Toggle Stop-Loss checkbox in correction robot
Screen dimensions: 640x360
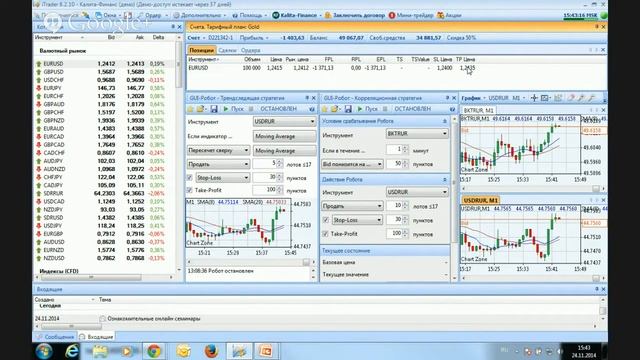click(x=326, y=220)
